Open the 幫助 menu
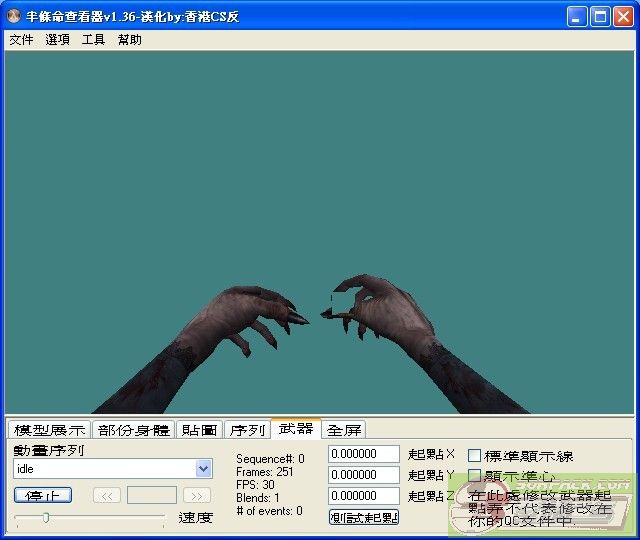This screenshot has height=540, width=640. pos(129,40)
